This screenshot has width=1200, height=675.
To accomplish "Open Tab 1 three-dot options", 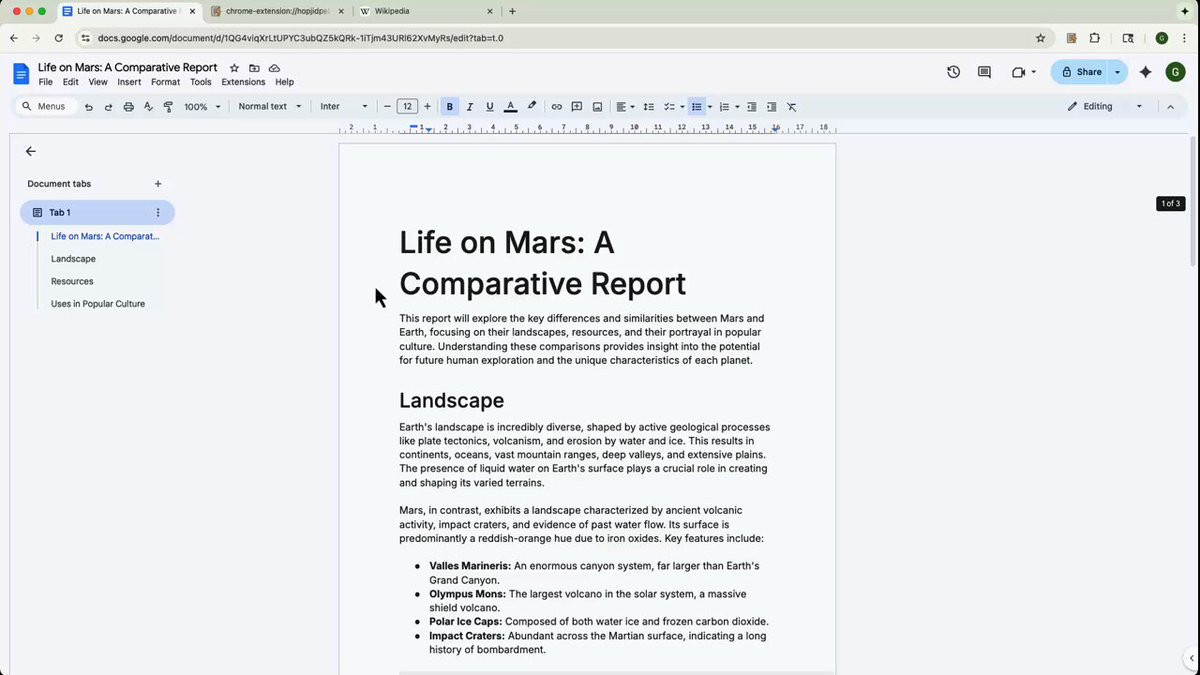I will click(x=158, y=212).
